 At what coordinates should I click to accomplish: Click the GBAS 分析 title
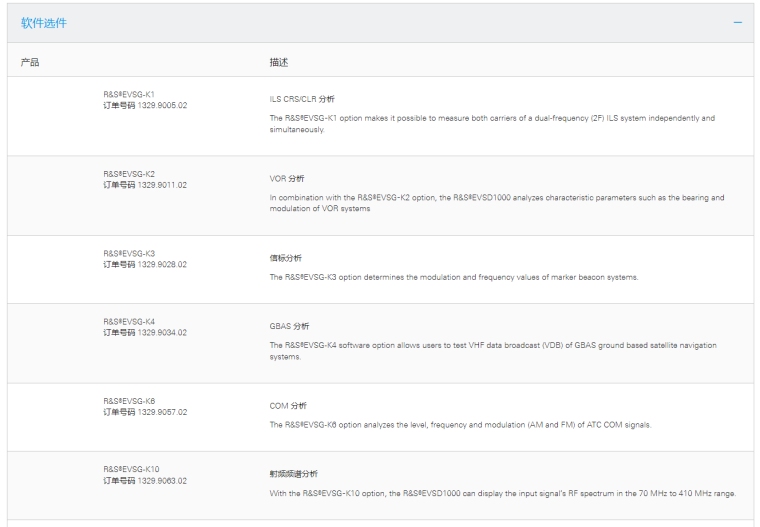point(291,326)
